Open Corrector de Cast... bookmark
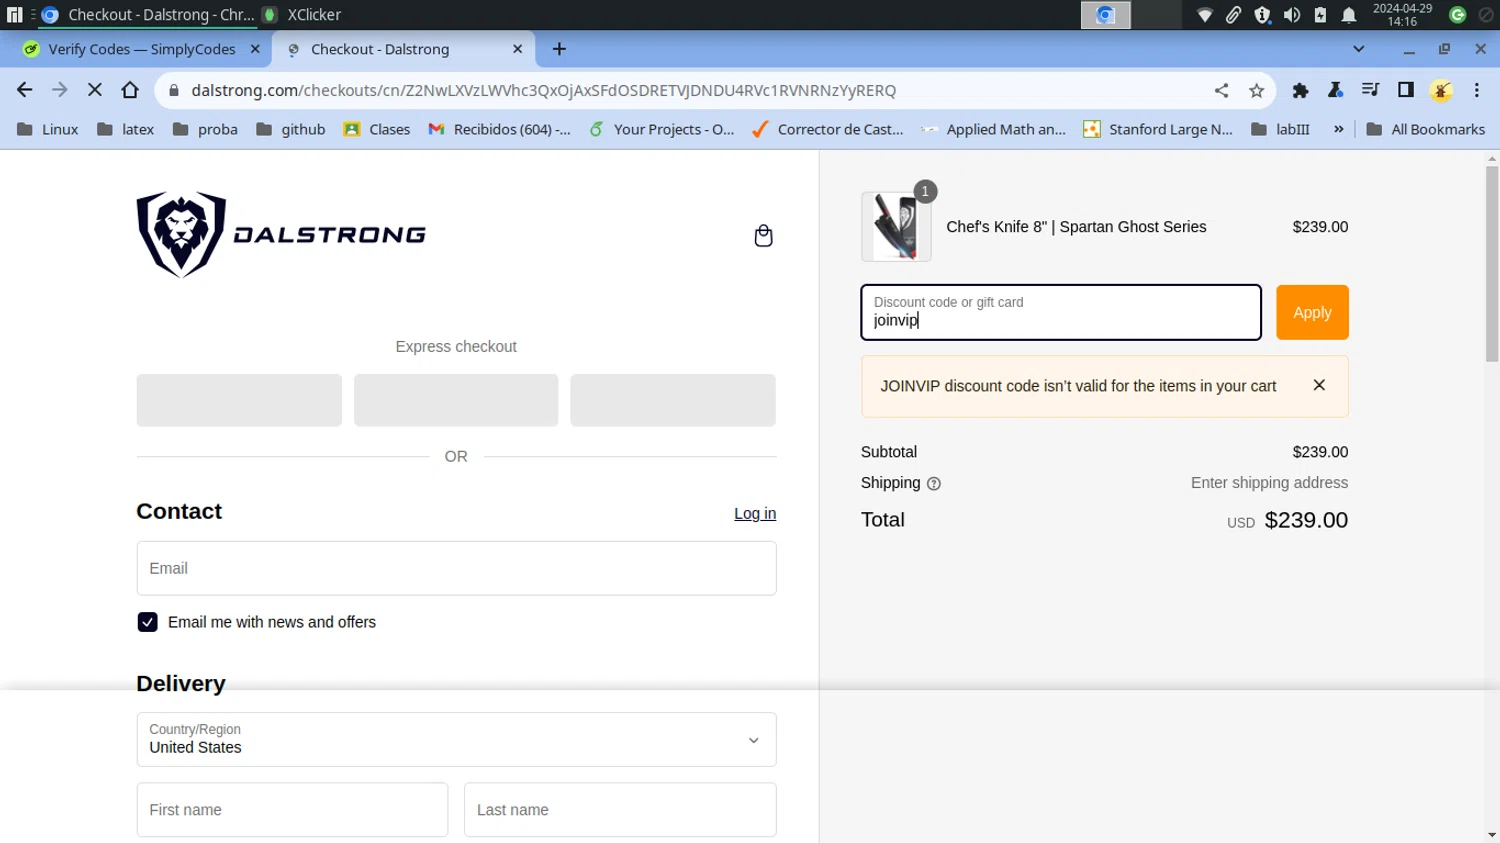 [828, 129]
